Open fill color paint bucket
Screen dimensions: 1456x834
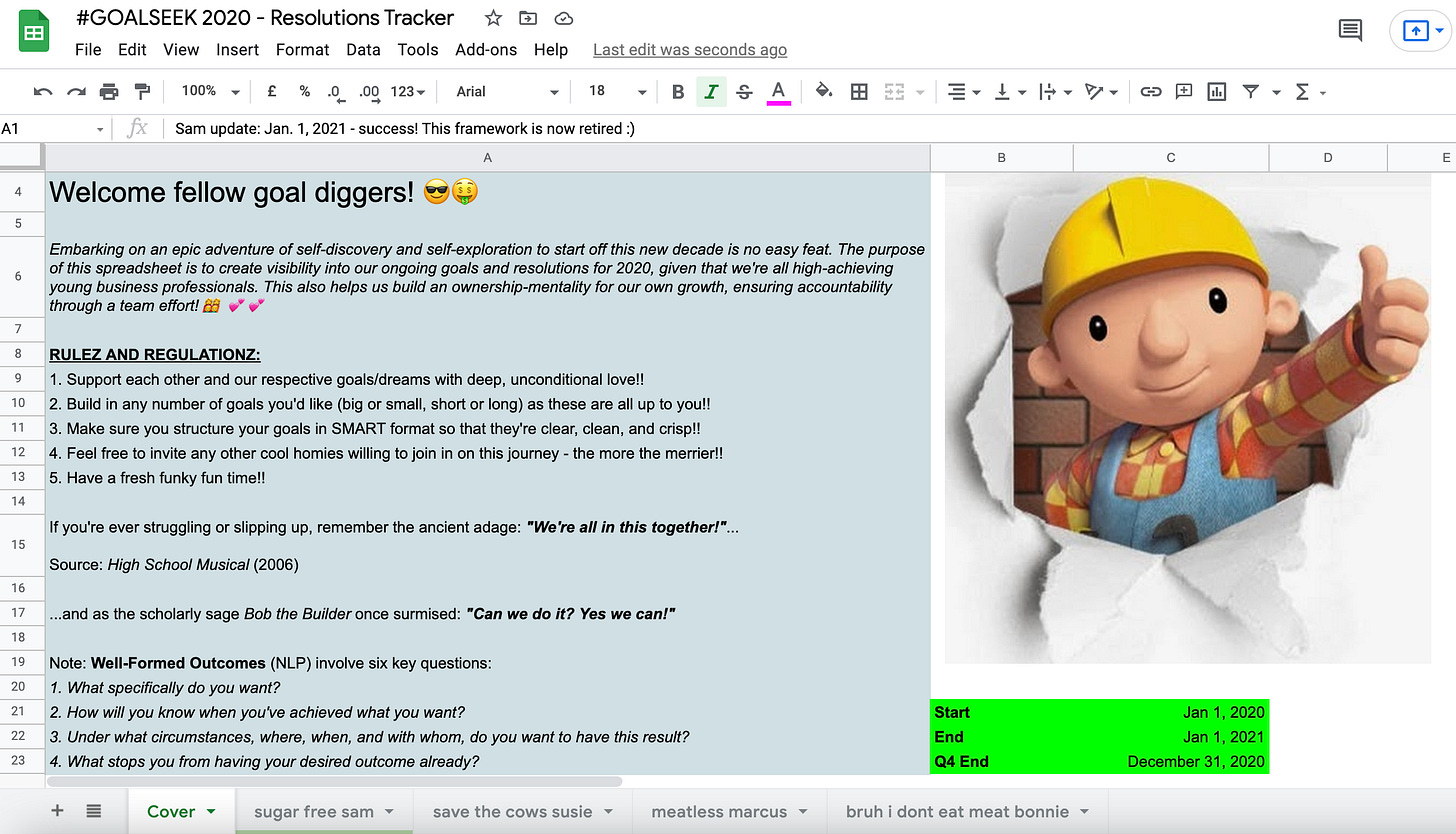824,92
